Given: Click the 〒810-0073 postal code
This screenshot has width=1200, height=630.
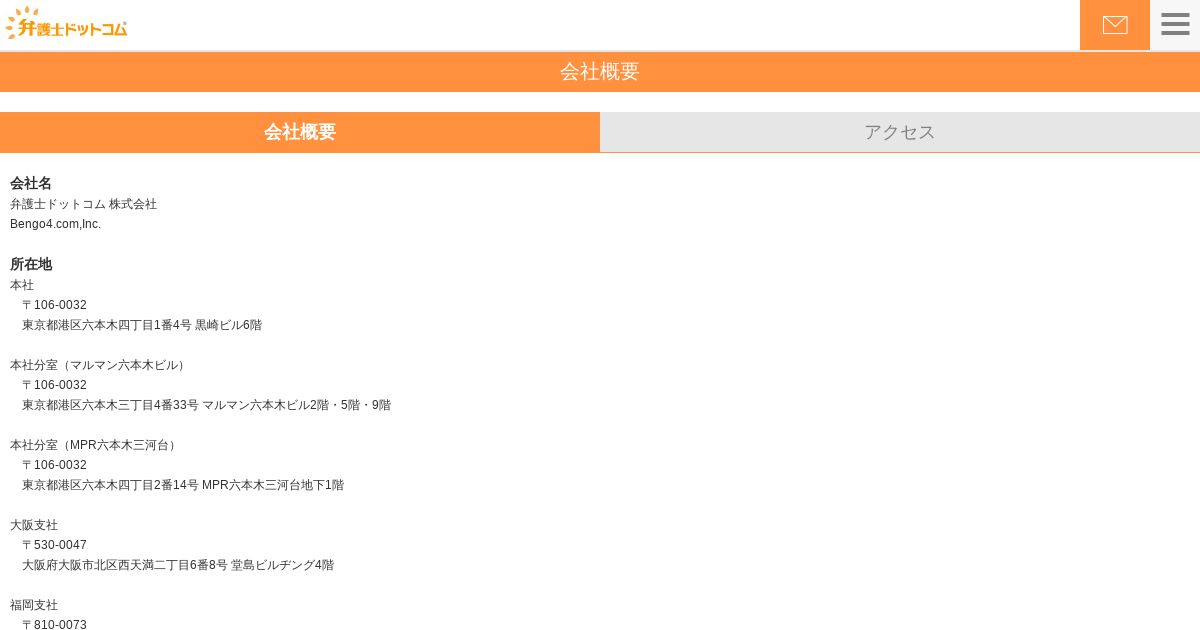Looking at the screenshot, I should (54, 624).
